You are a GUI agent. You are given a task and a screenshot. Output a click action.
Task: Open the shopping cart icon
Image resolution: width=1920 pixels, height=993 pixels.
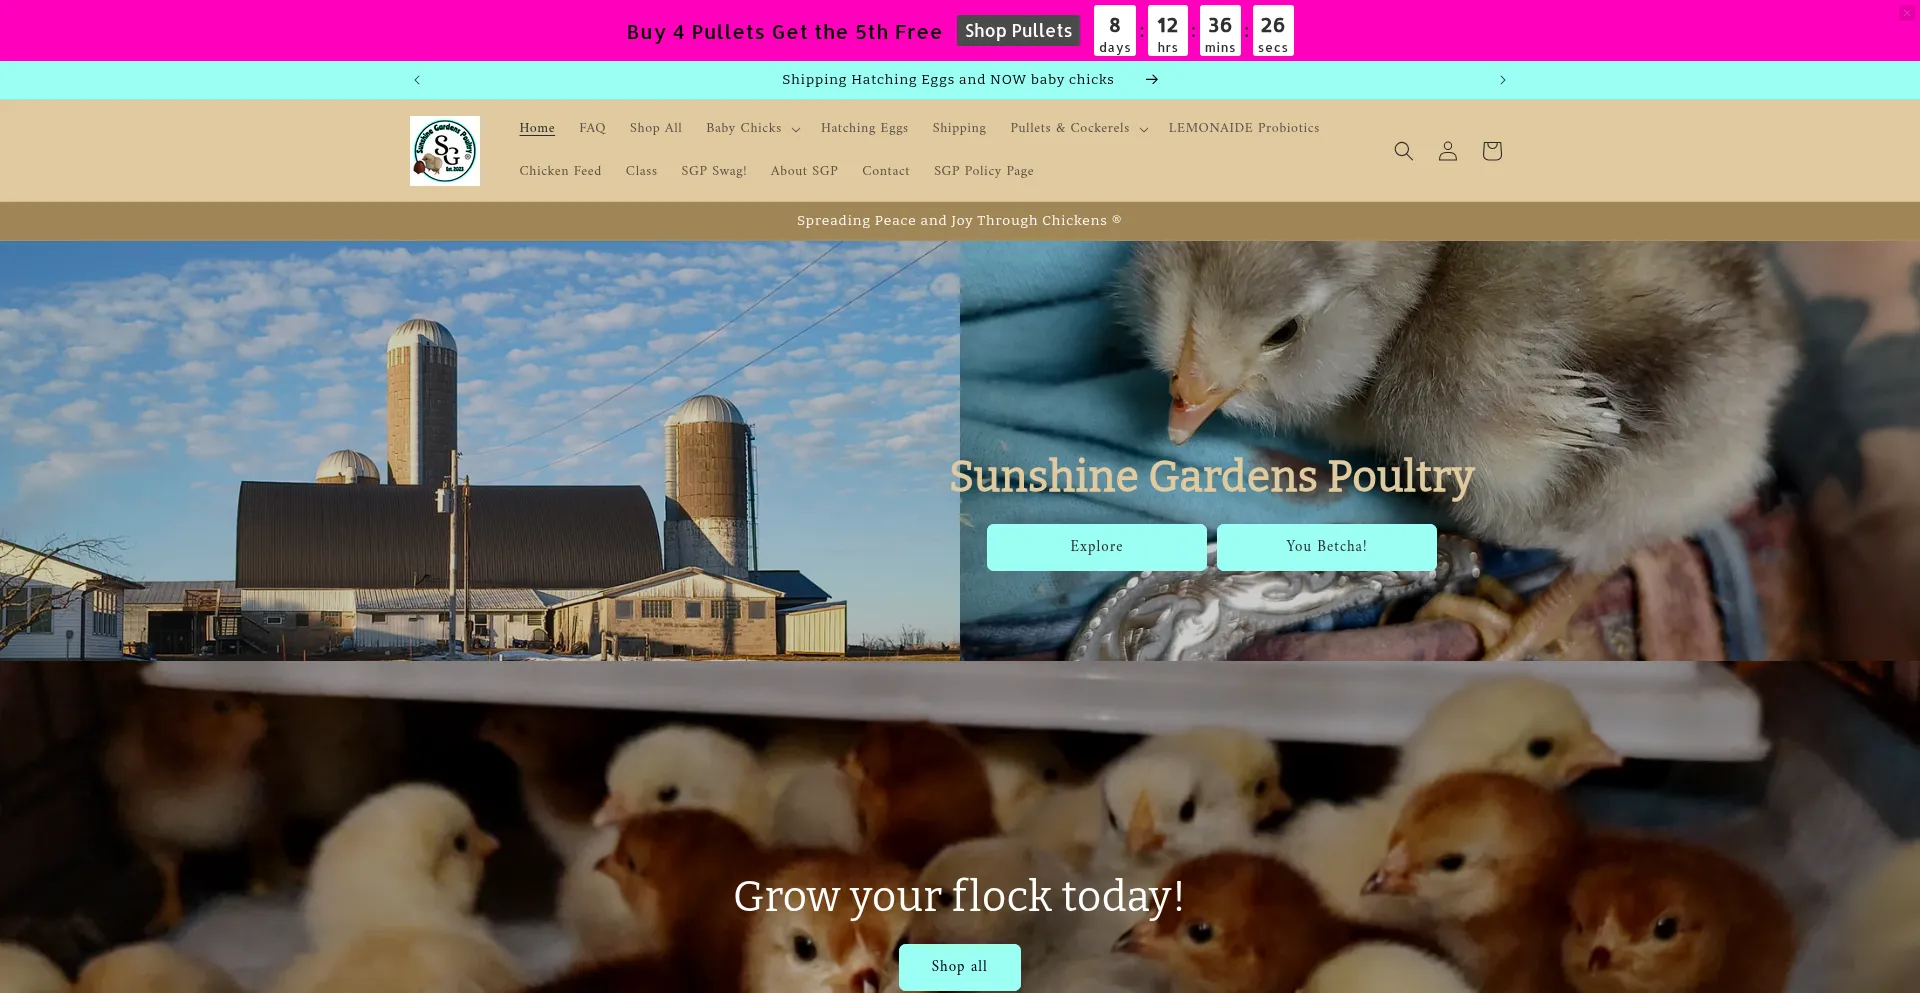[1491, 151]
